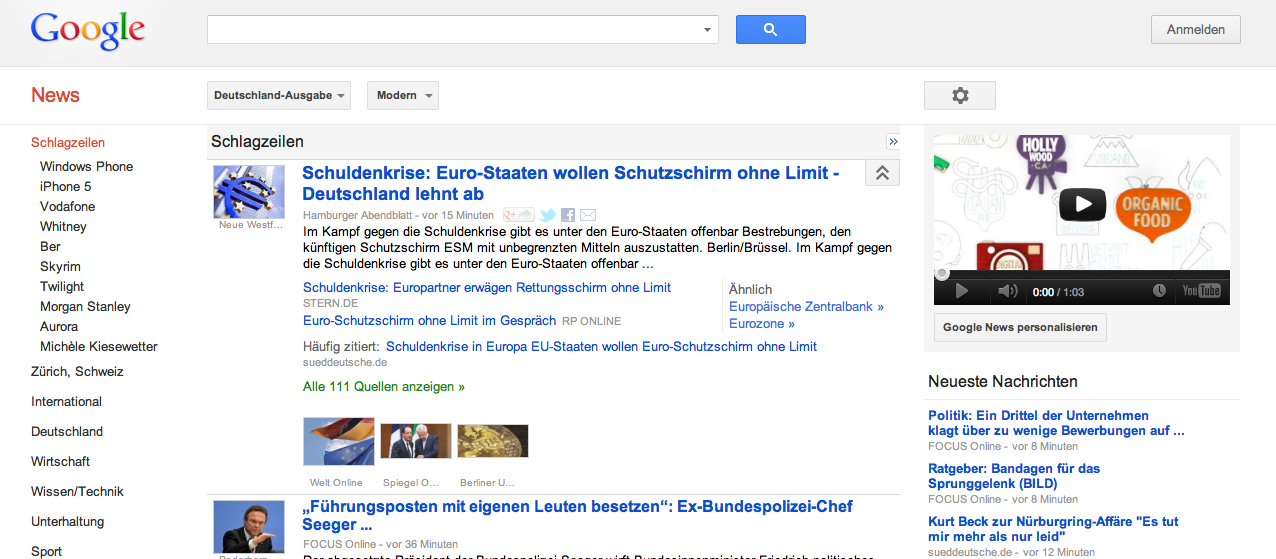Open the Welt Online flag thumbnail
Screen dimensions: 1276x559
point(338,442)
